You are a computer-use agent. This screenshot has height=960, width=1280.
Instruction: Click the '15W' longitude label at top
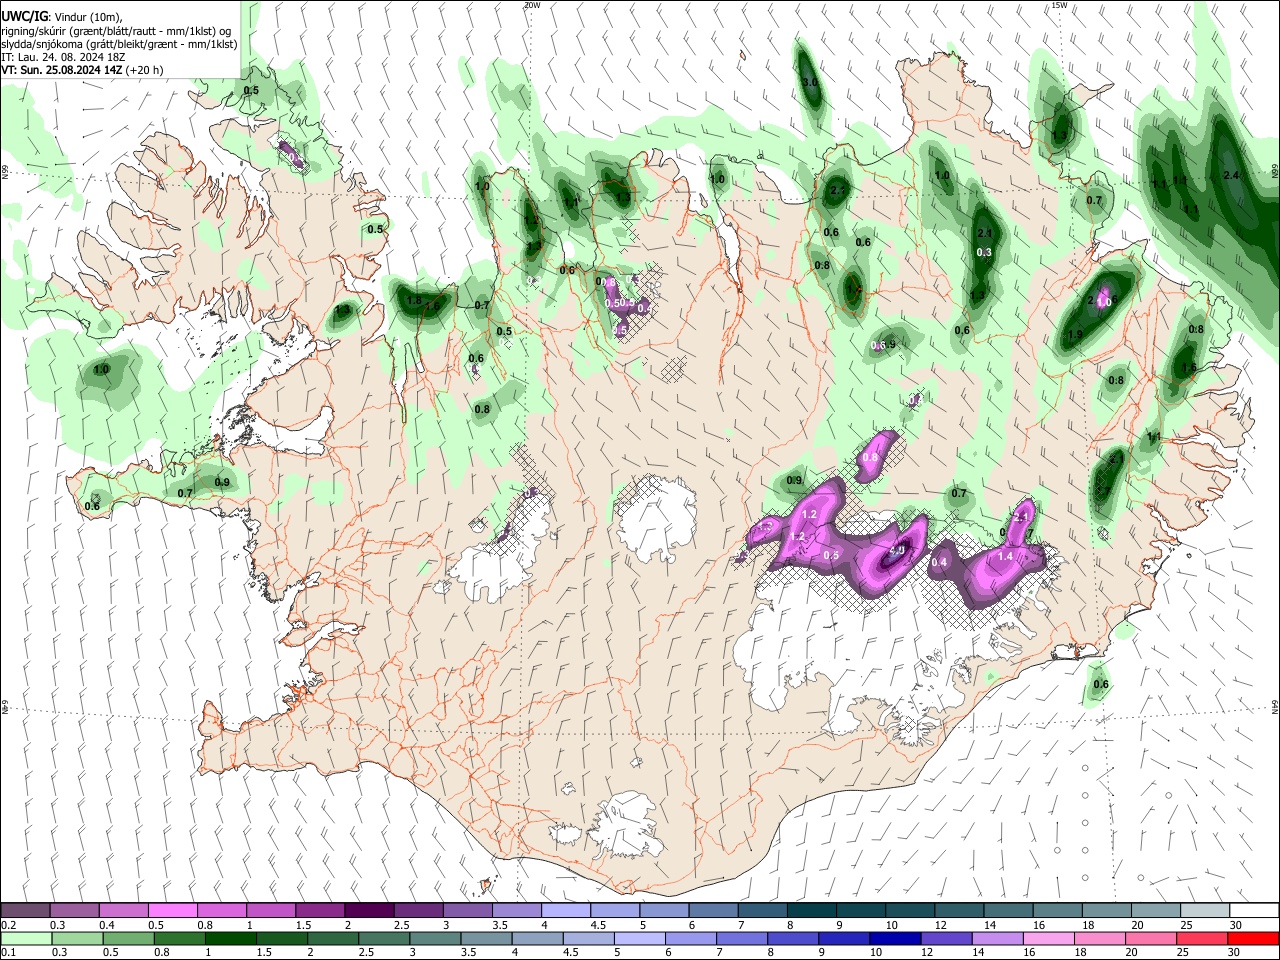[1059, 5]
